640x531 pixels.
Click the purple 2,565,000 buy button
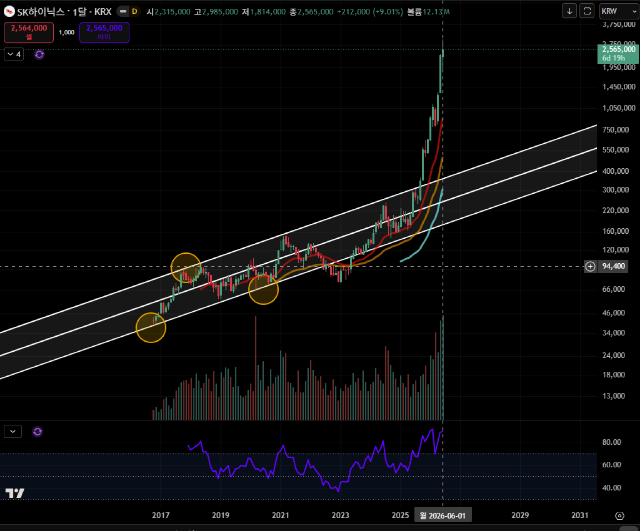click(104, 32)
